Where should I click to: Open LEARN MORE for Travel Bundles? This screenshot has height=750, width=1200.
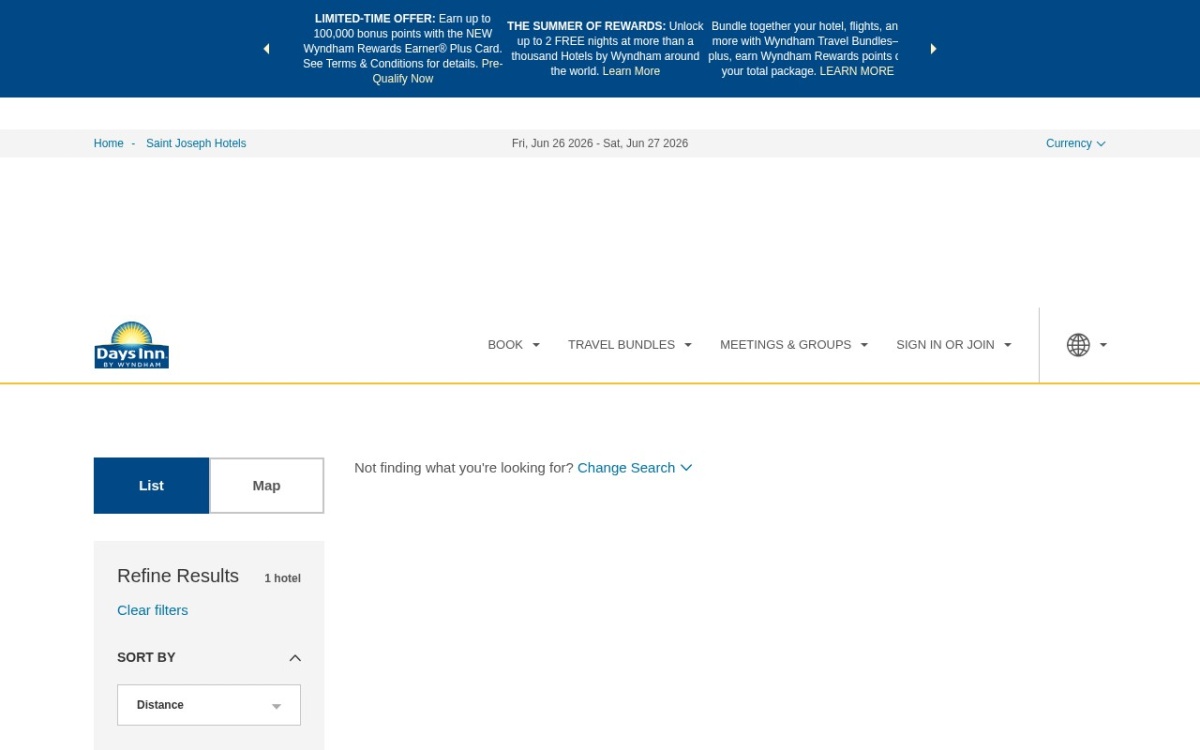[857, 71]
